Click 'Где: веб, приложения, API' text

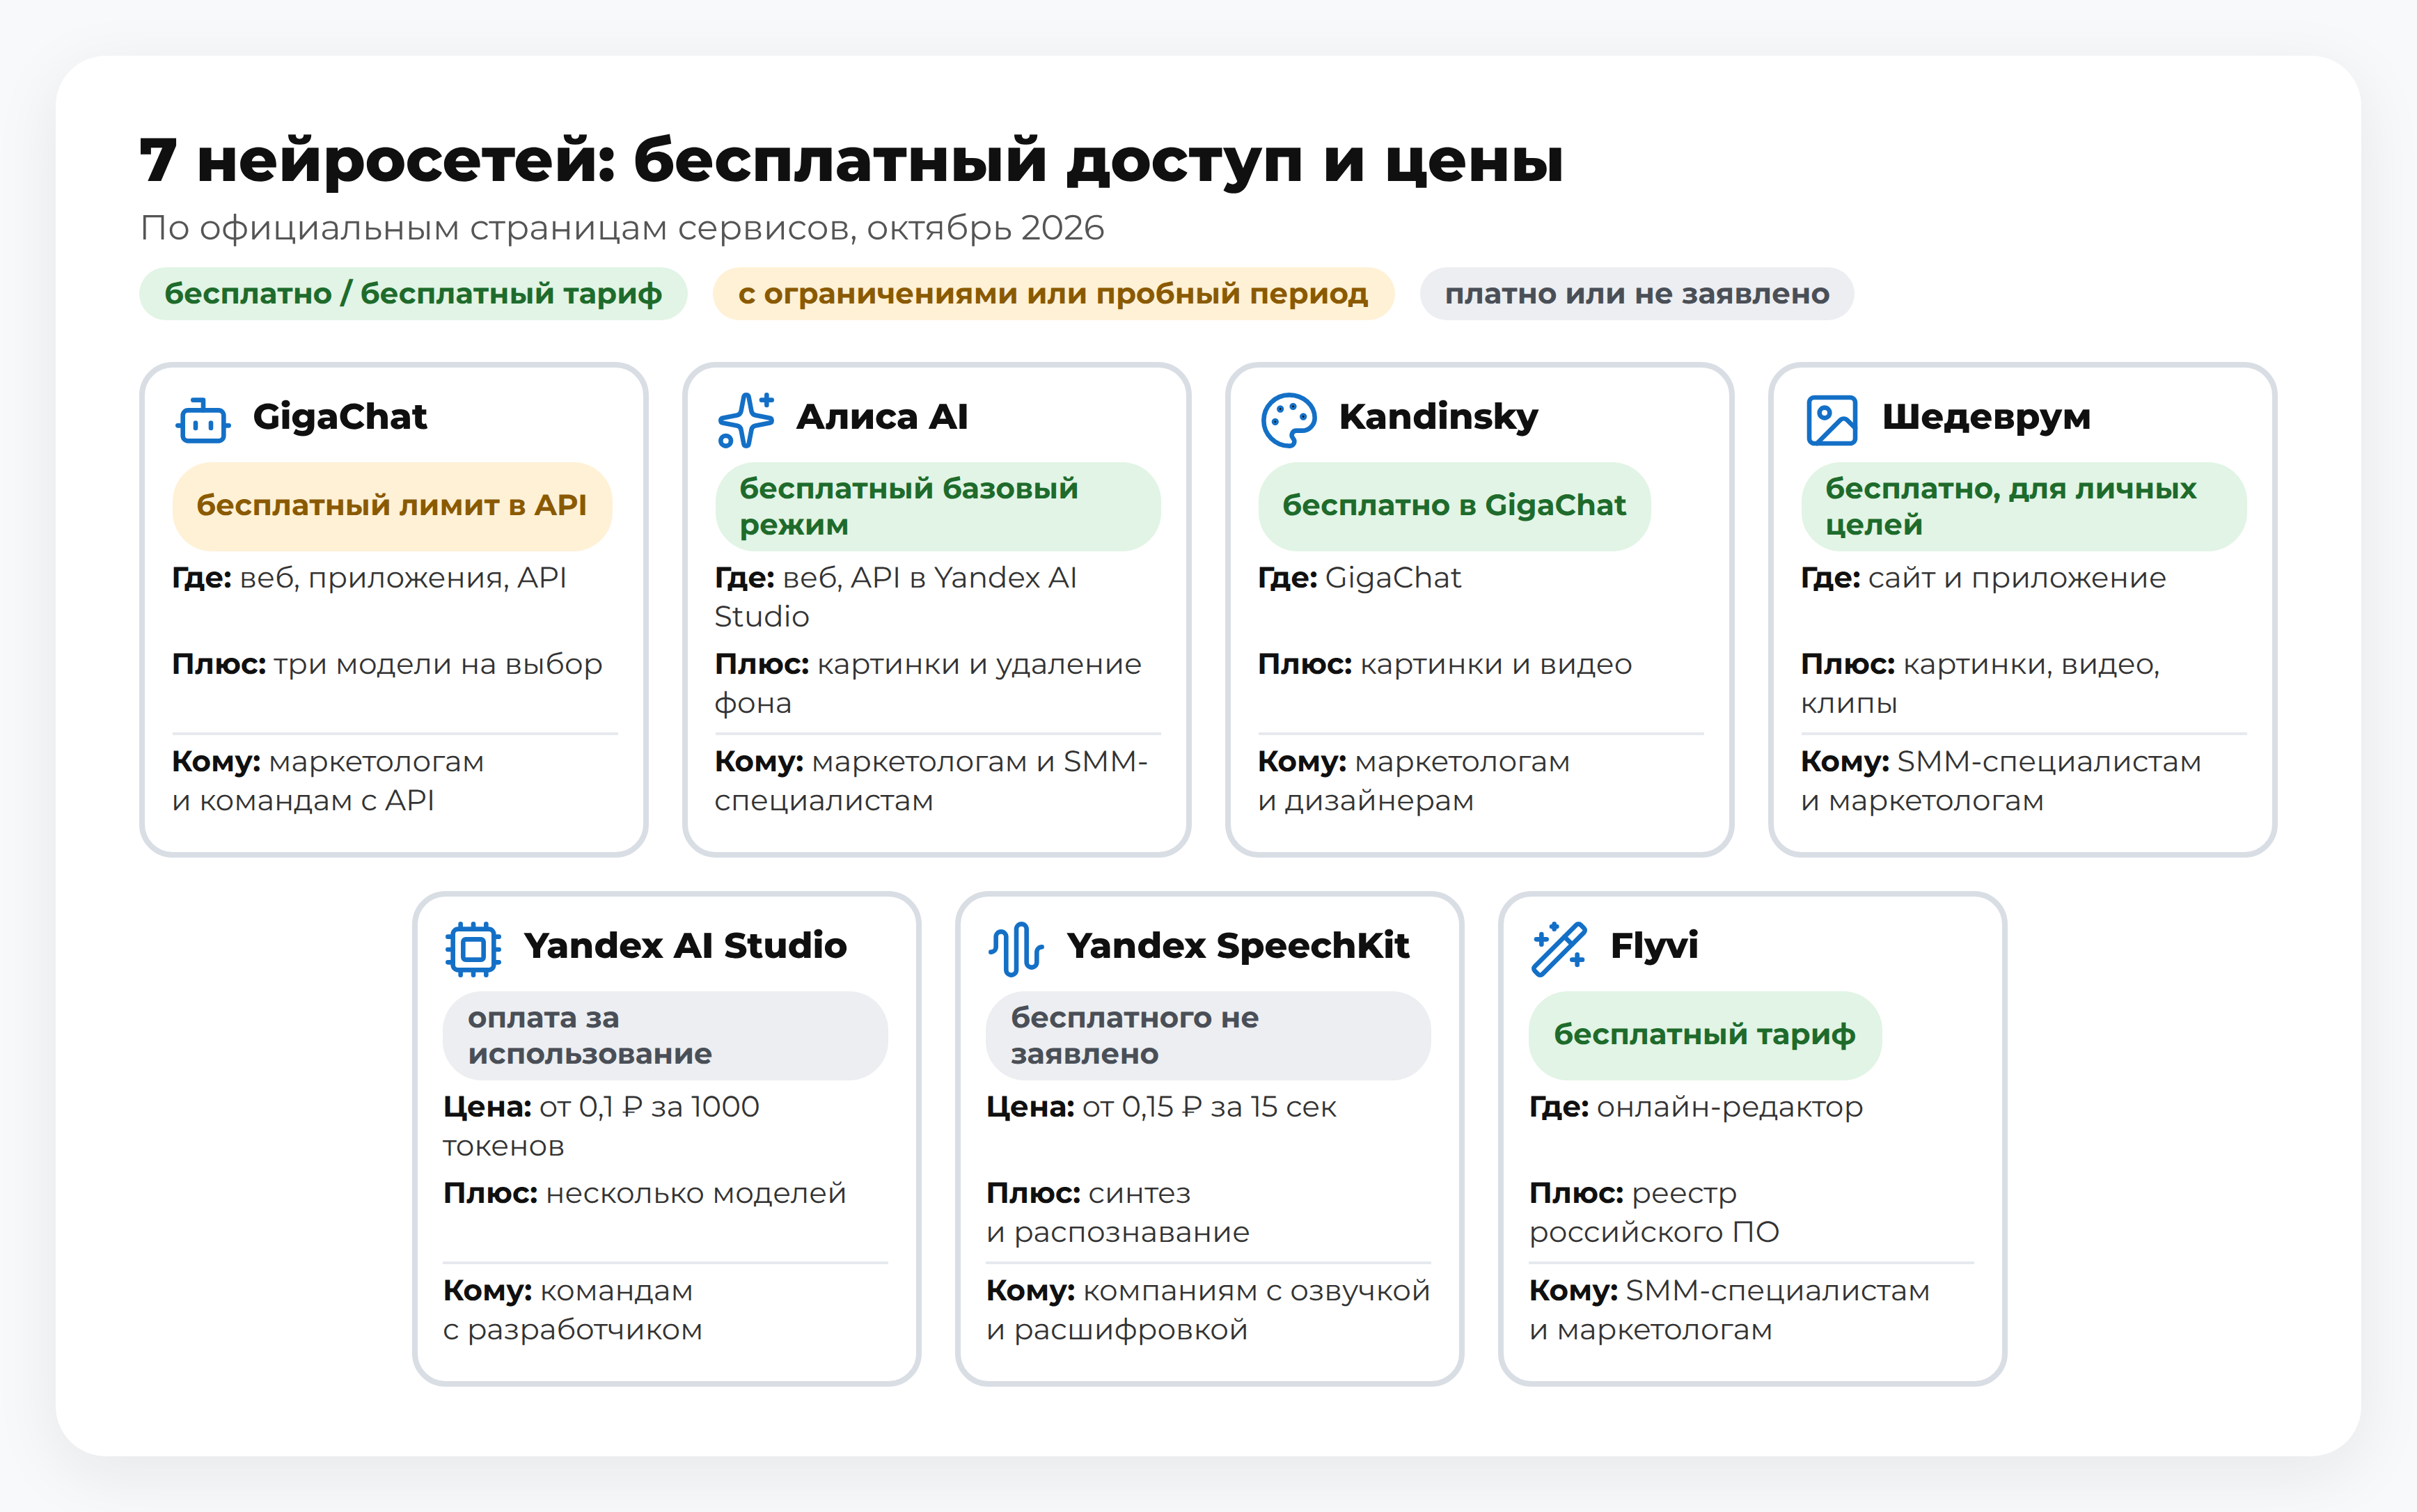click(369, 578)
